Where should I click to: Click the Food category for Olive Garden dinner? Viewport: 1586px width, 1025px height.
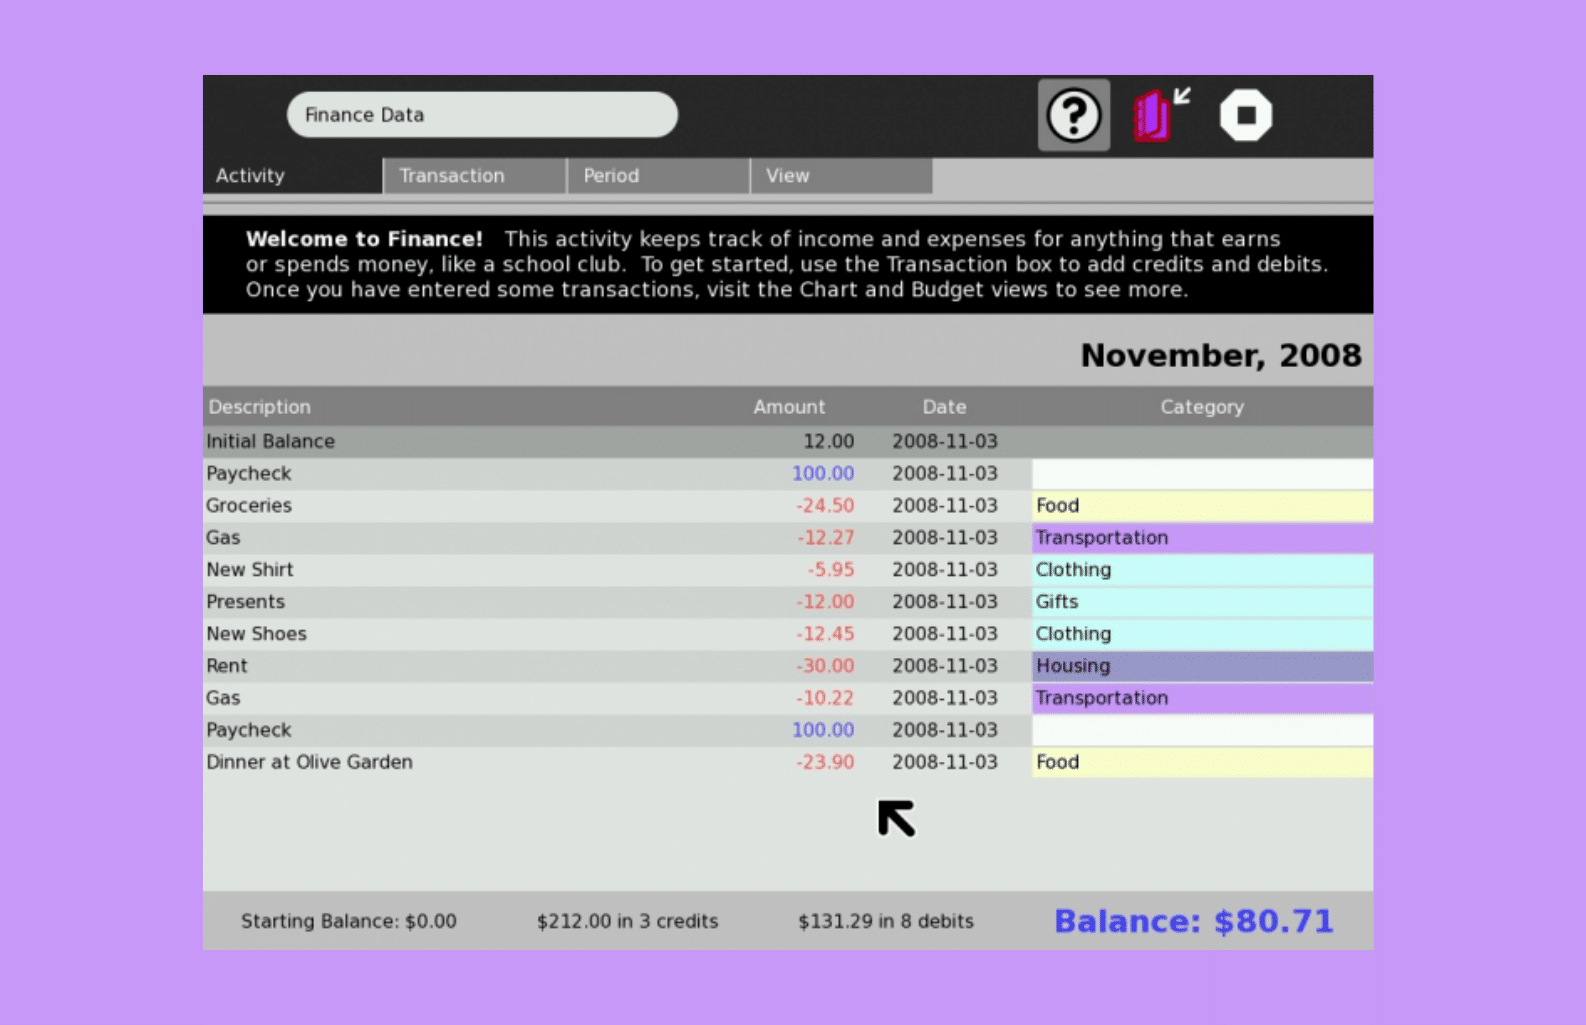point(1202,761)
